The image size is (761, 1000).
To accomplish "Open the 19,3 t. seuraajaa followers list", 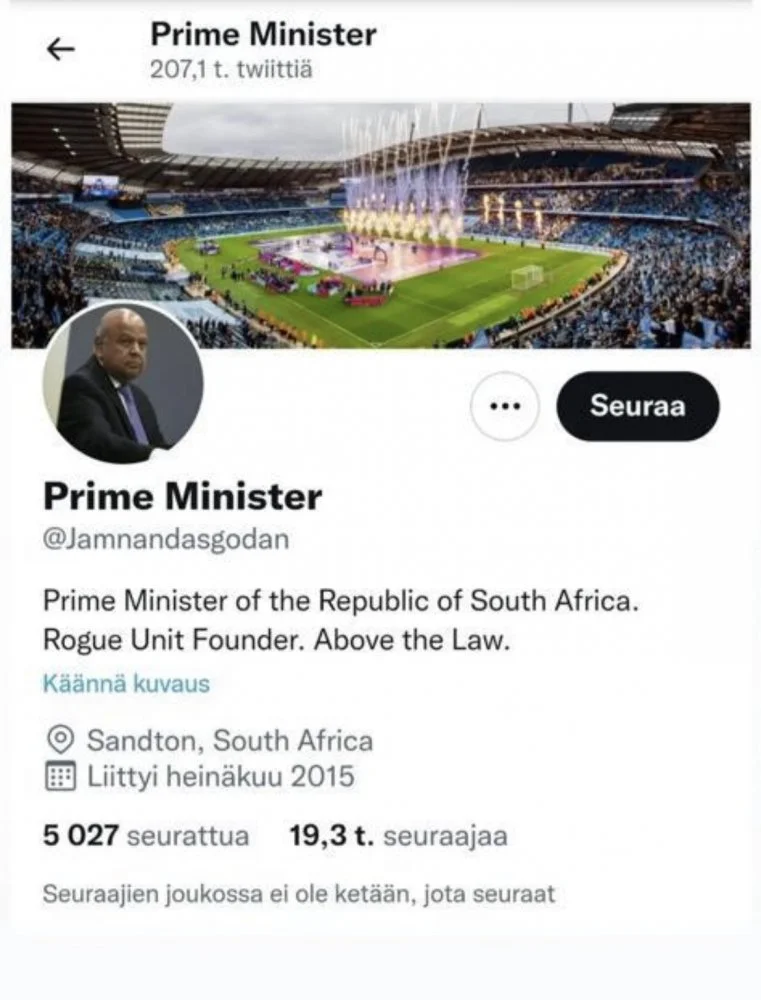I will [397, 836].
